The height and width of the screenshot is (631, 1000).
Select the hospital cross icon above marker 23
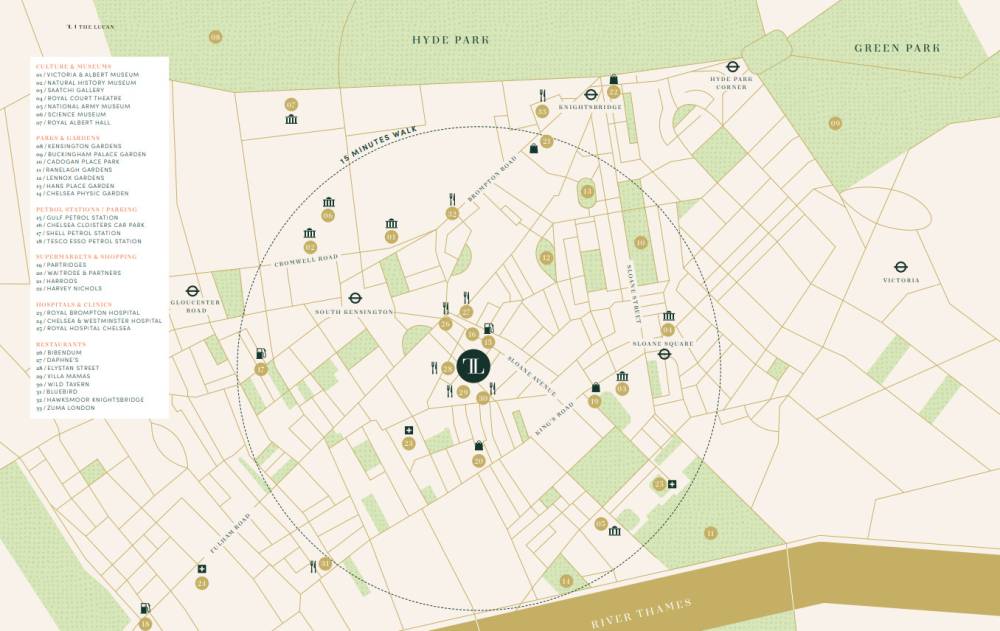[x=409, y=431]
